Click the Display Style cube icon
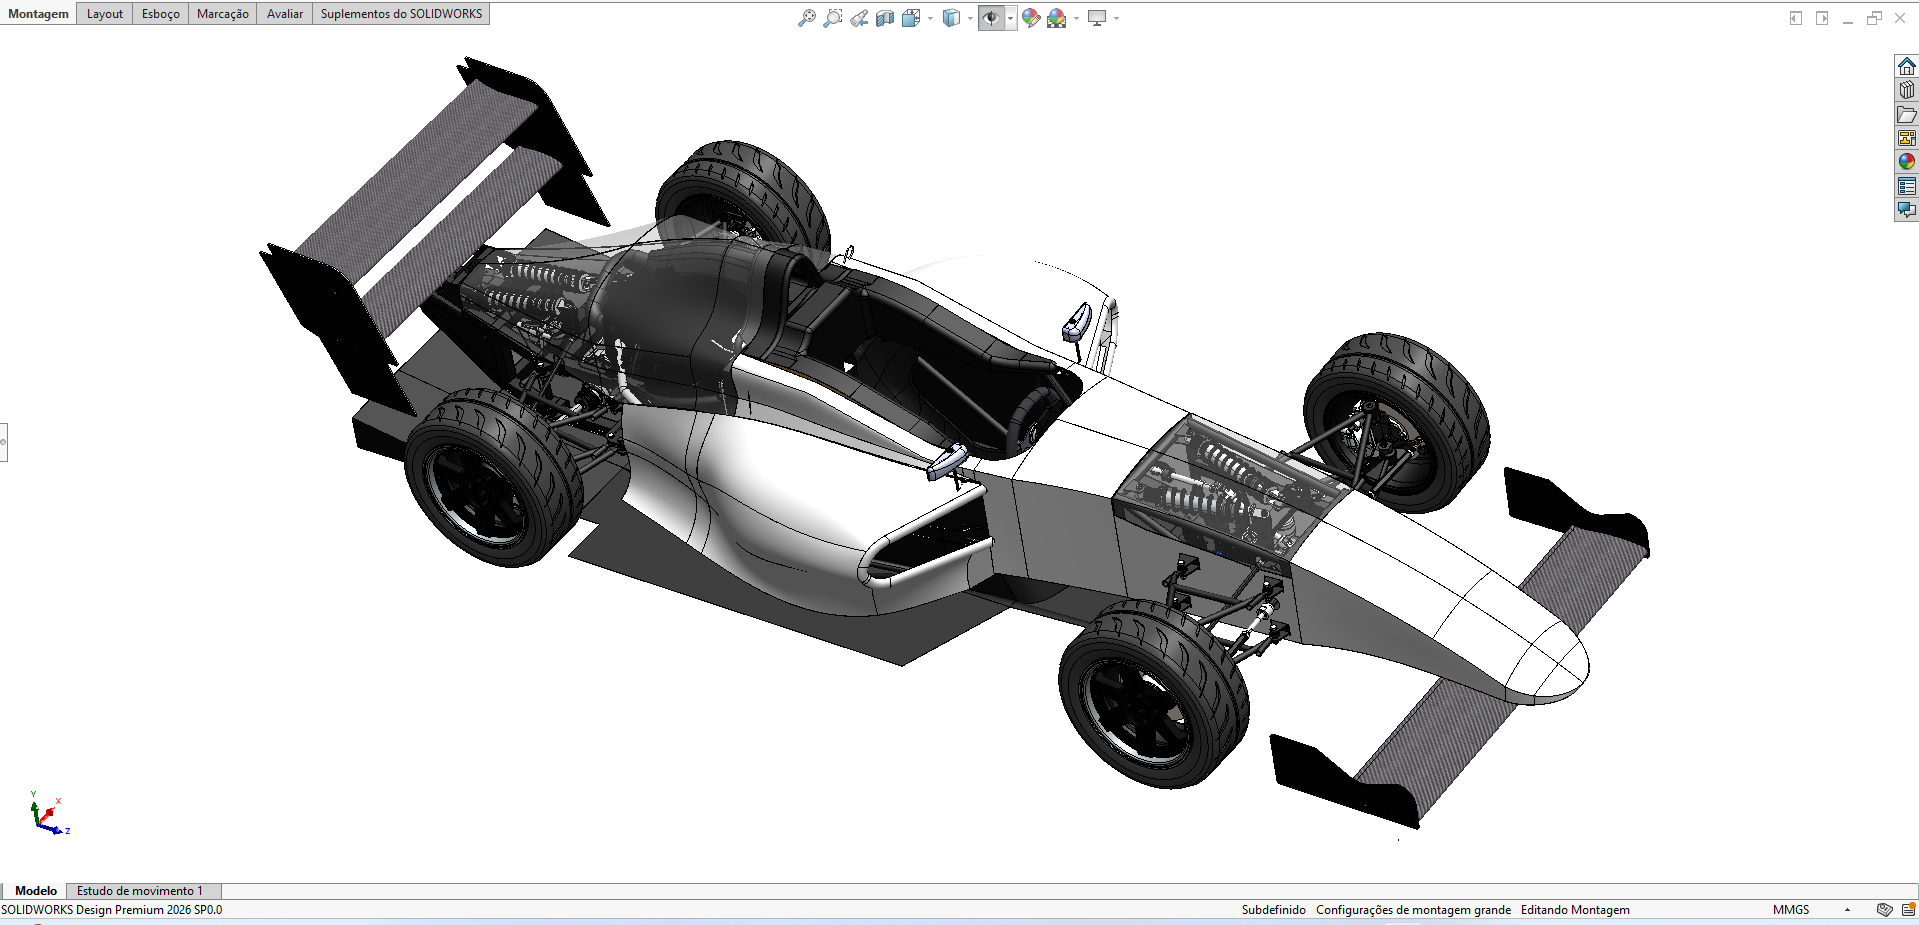1919x925 pixels. 951,18
